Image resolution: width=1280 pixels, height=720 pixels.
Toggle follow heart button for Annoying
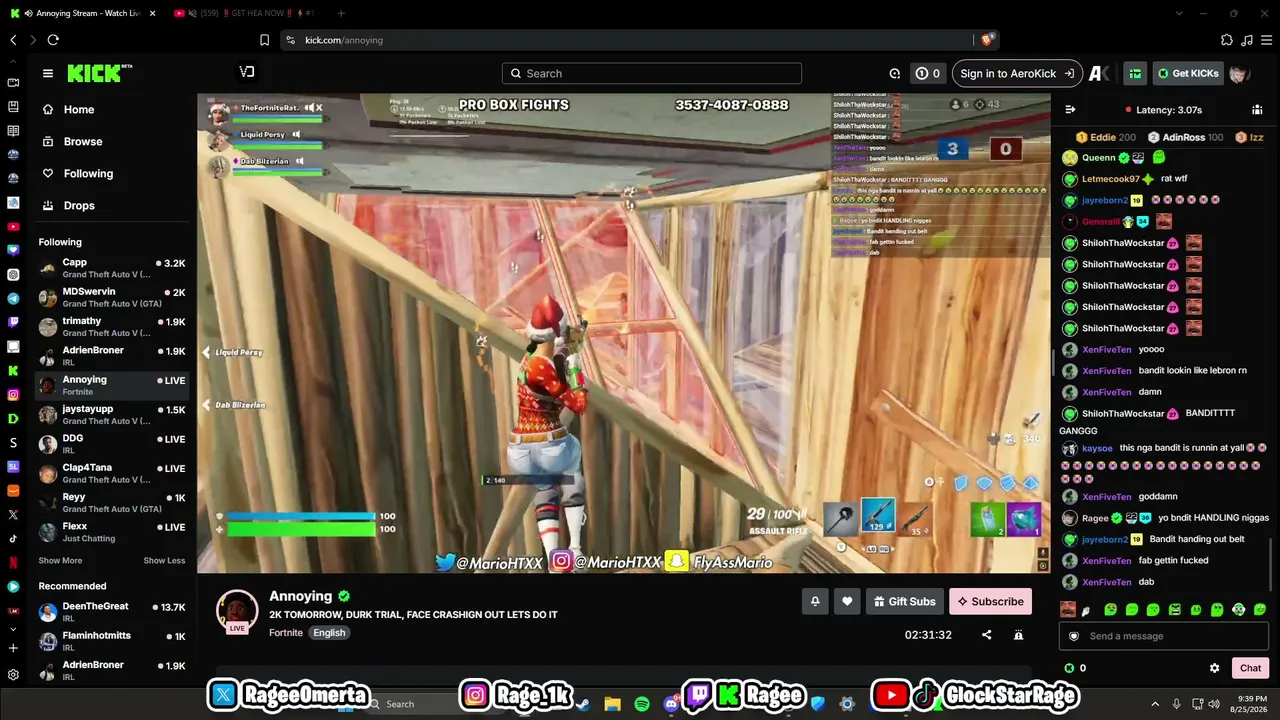click(847, 601)
